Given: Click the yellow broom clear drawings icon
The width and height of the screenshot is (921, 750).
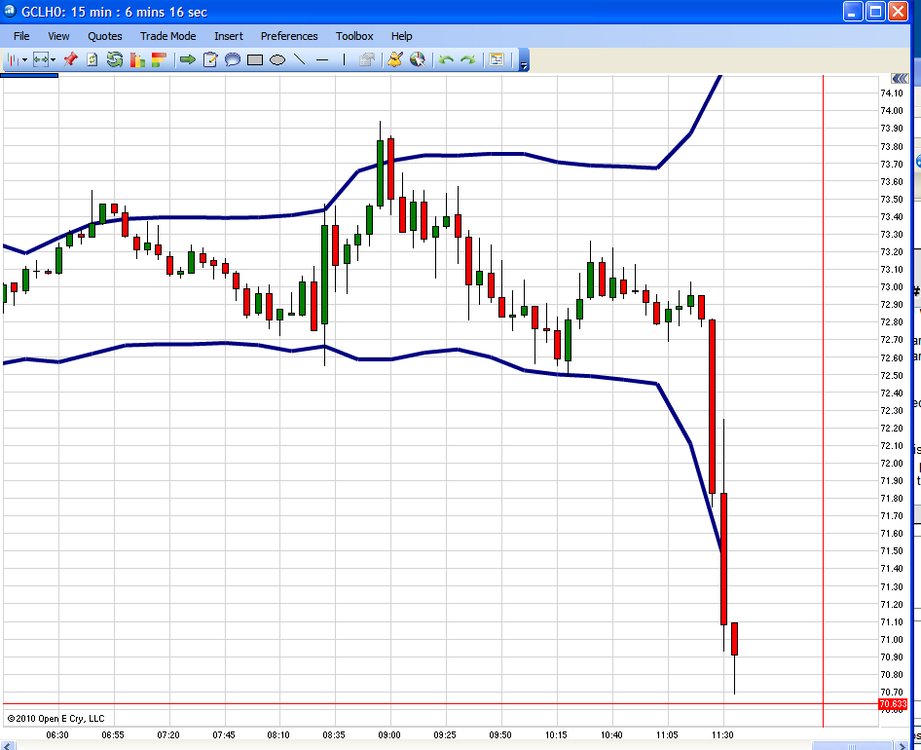Looking at the screenshot, I should pos(395,59).
